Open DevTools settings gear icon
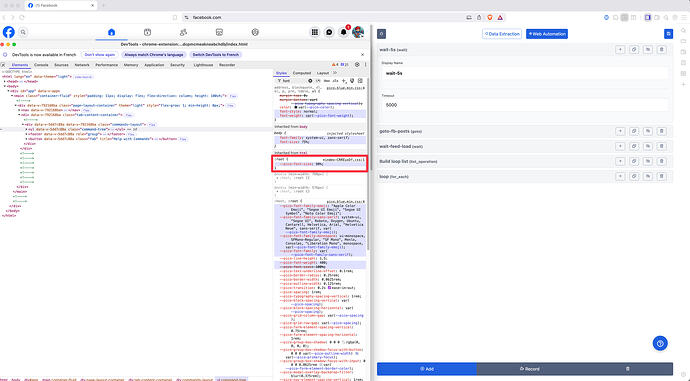This screenshot has height=381, width=690. 357,65
